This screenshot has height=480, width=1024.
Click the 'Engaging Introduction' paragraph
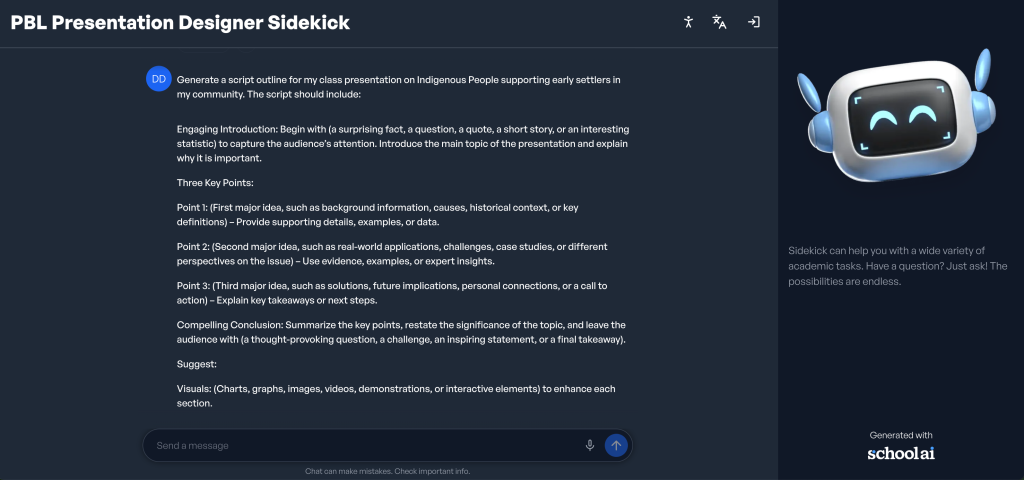402,144
